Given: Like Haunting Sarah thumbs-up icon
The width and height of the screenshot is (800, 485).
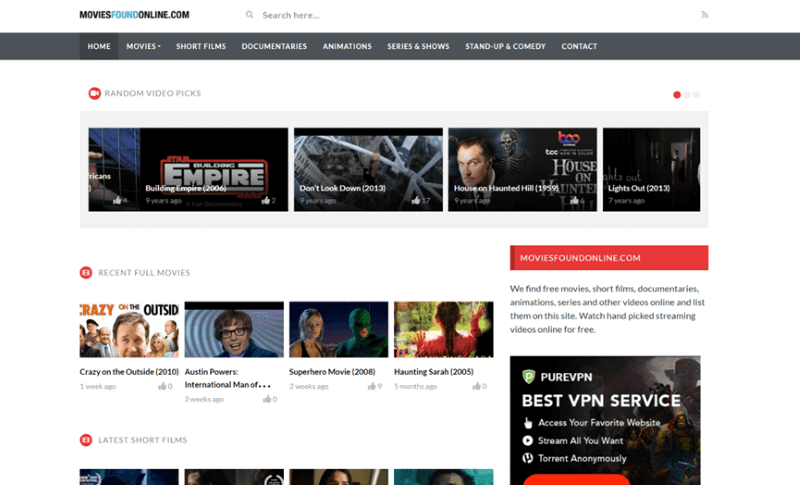Looking at the screenshot, I should pyautogui.click(x=477, y=386).
